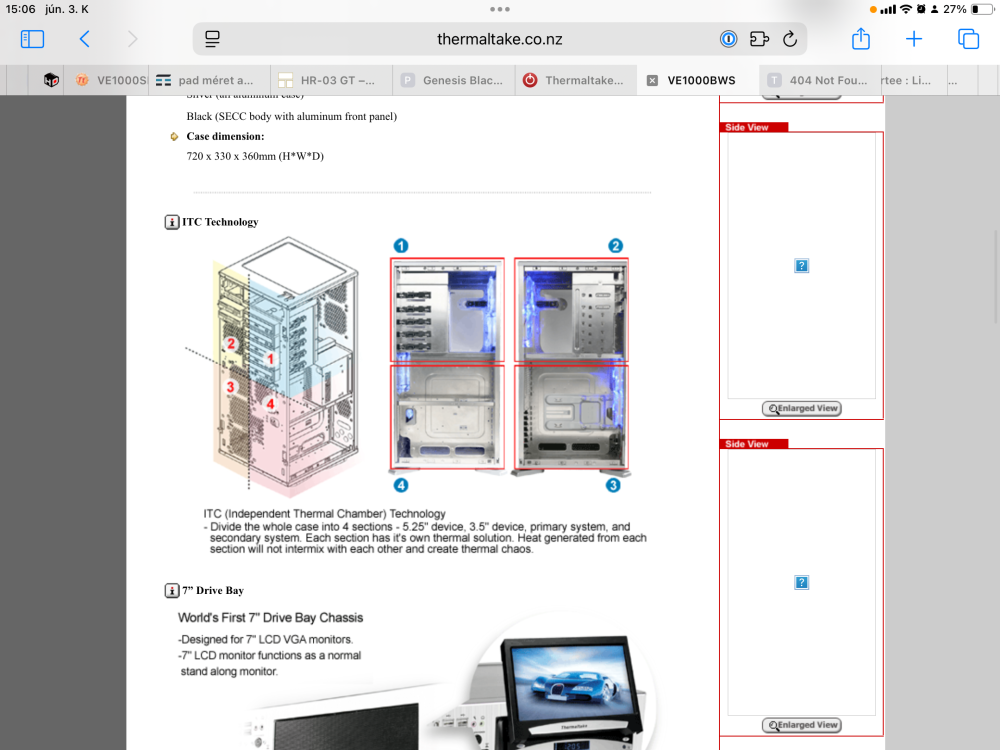Open the 1Password extension
Screen dimensions: 1000x750
tap(729, 39)
